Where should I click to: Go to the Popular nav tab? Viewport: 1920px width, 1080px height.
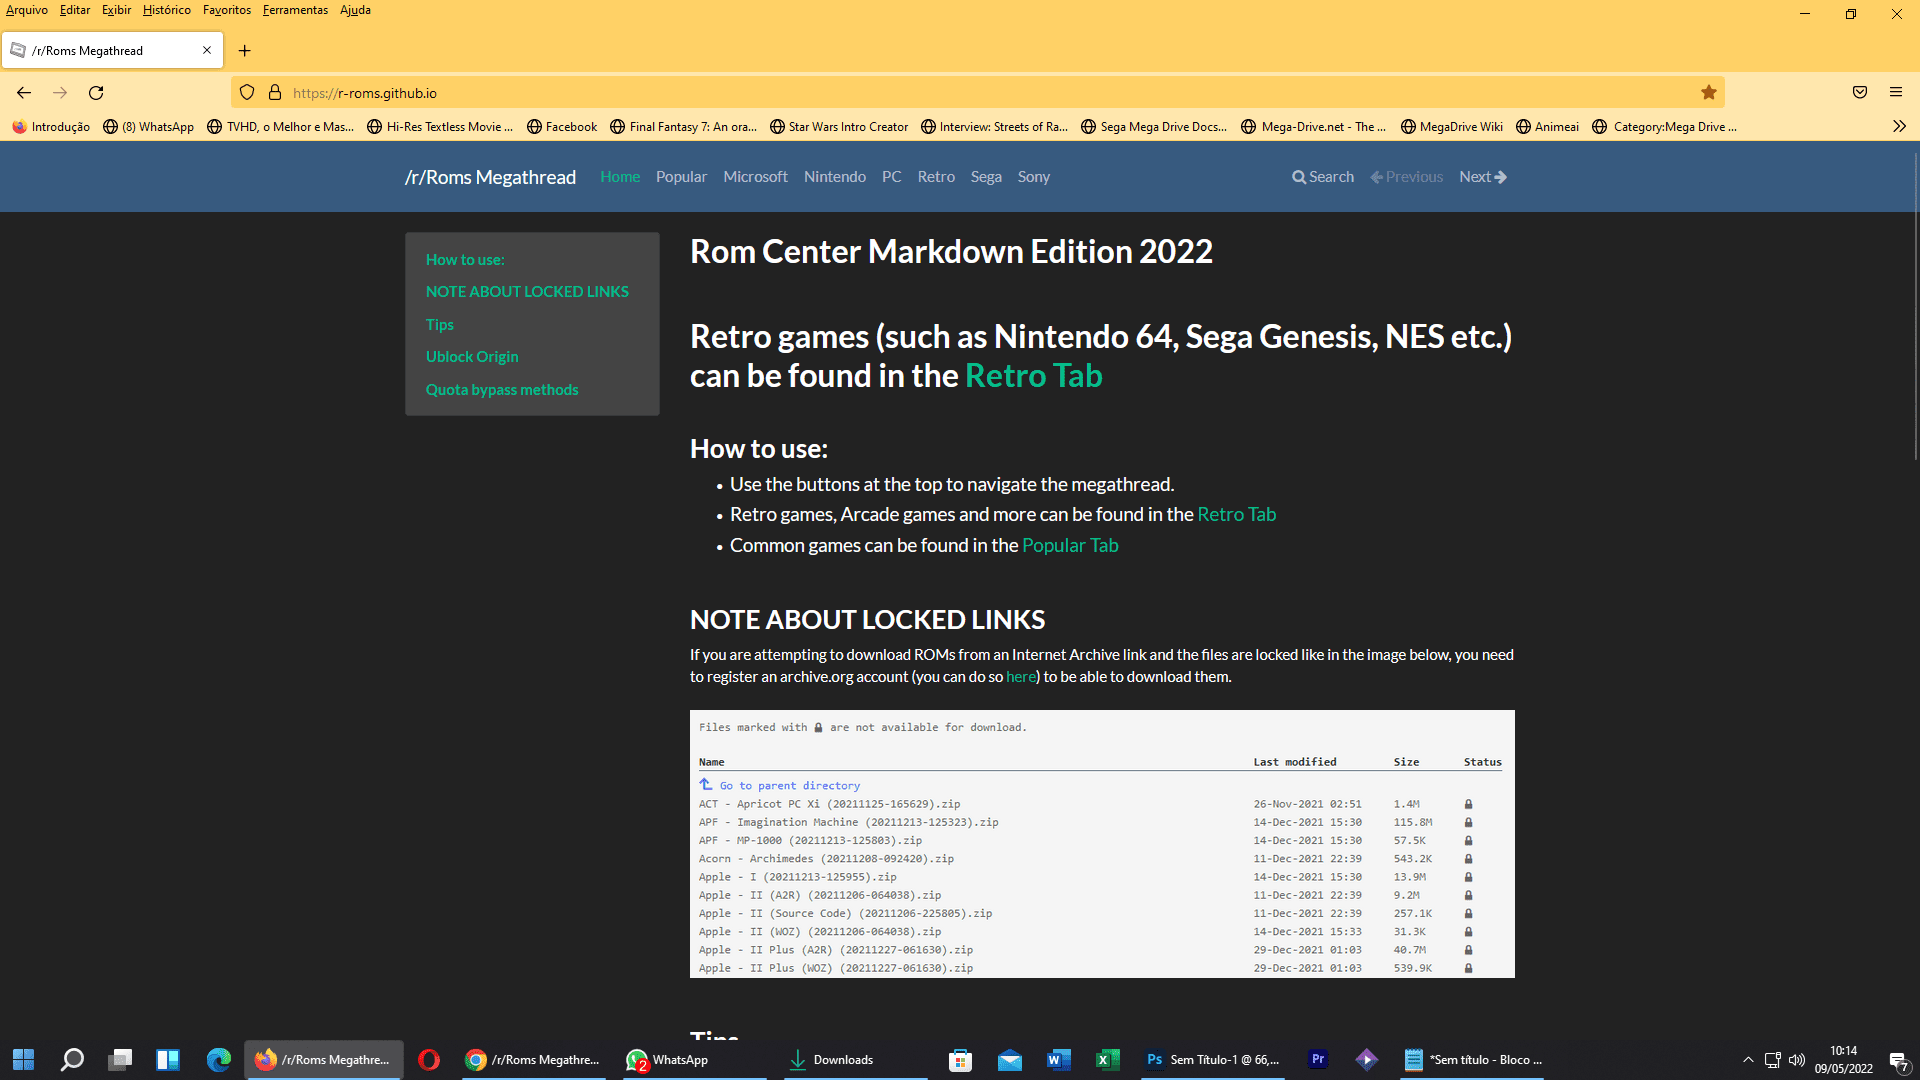click(x=681, y=177)
